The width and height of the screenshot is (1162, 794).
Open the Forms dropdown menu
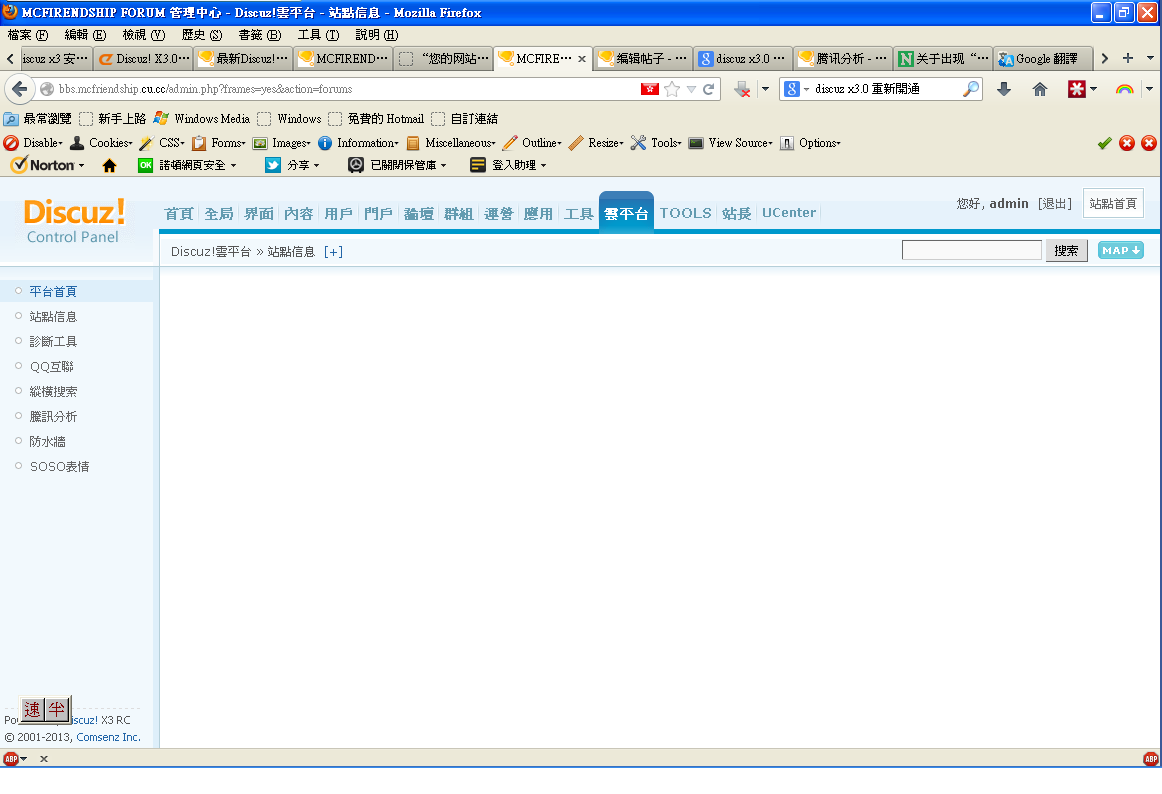[219, 143]
